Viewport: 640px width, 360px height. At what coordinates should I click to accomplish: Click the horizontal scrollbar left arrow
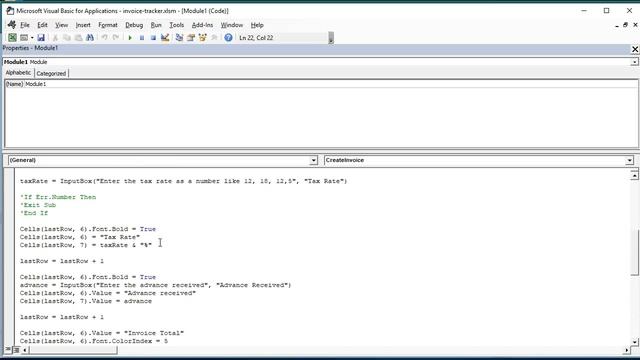25,350
